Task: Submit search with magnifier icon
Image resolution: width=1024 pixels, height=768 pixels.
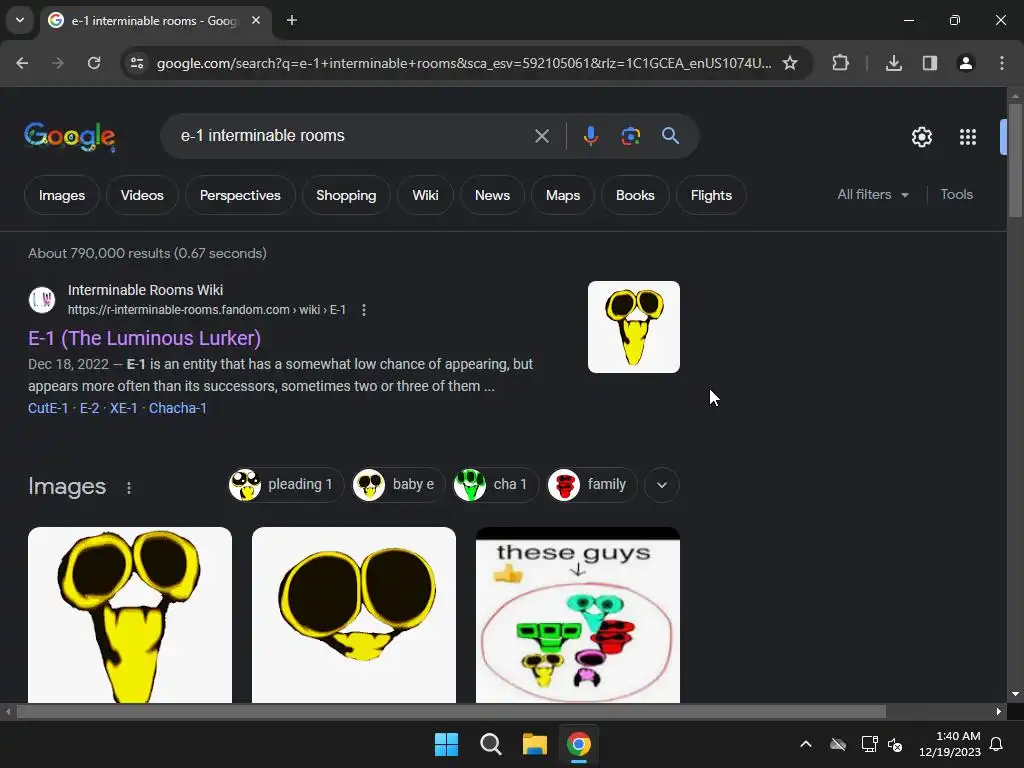Action: pos(670,136)
